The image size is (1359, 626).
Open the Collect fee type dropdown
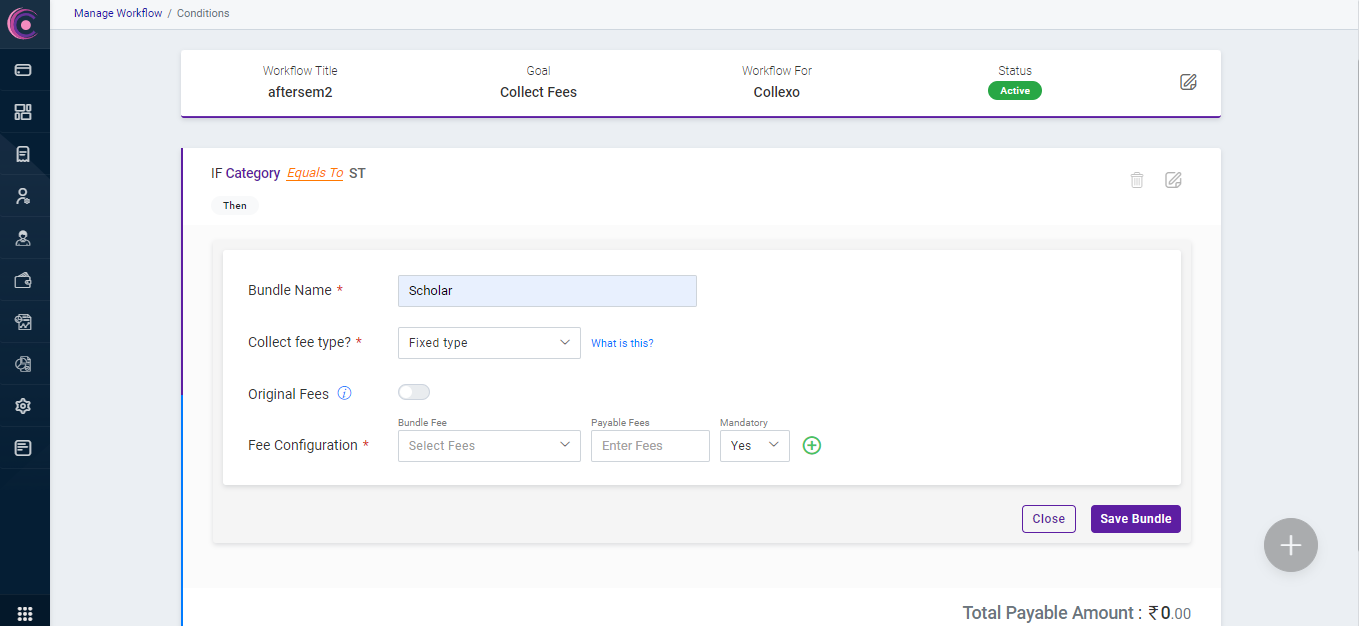[x=489, y=343]
